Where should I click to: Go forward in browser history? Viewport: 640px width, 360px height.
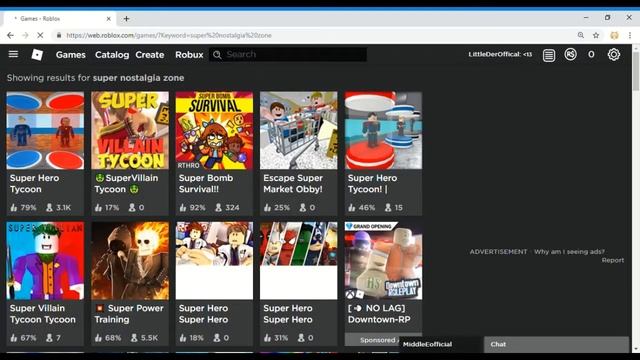[25, 36]
